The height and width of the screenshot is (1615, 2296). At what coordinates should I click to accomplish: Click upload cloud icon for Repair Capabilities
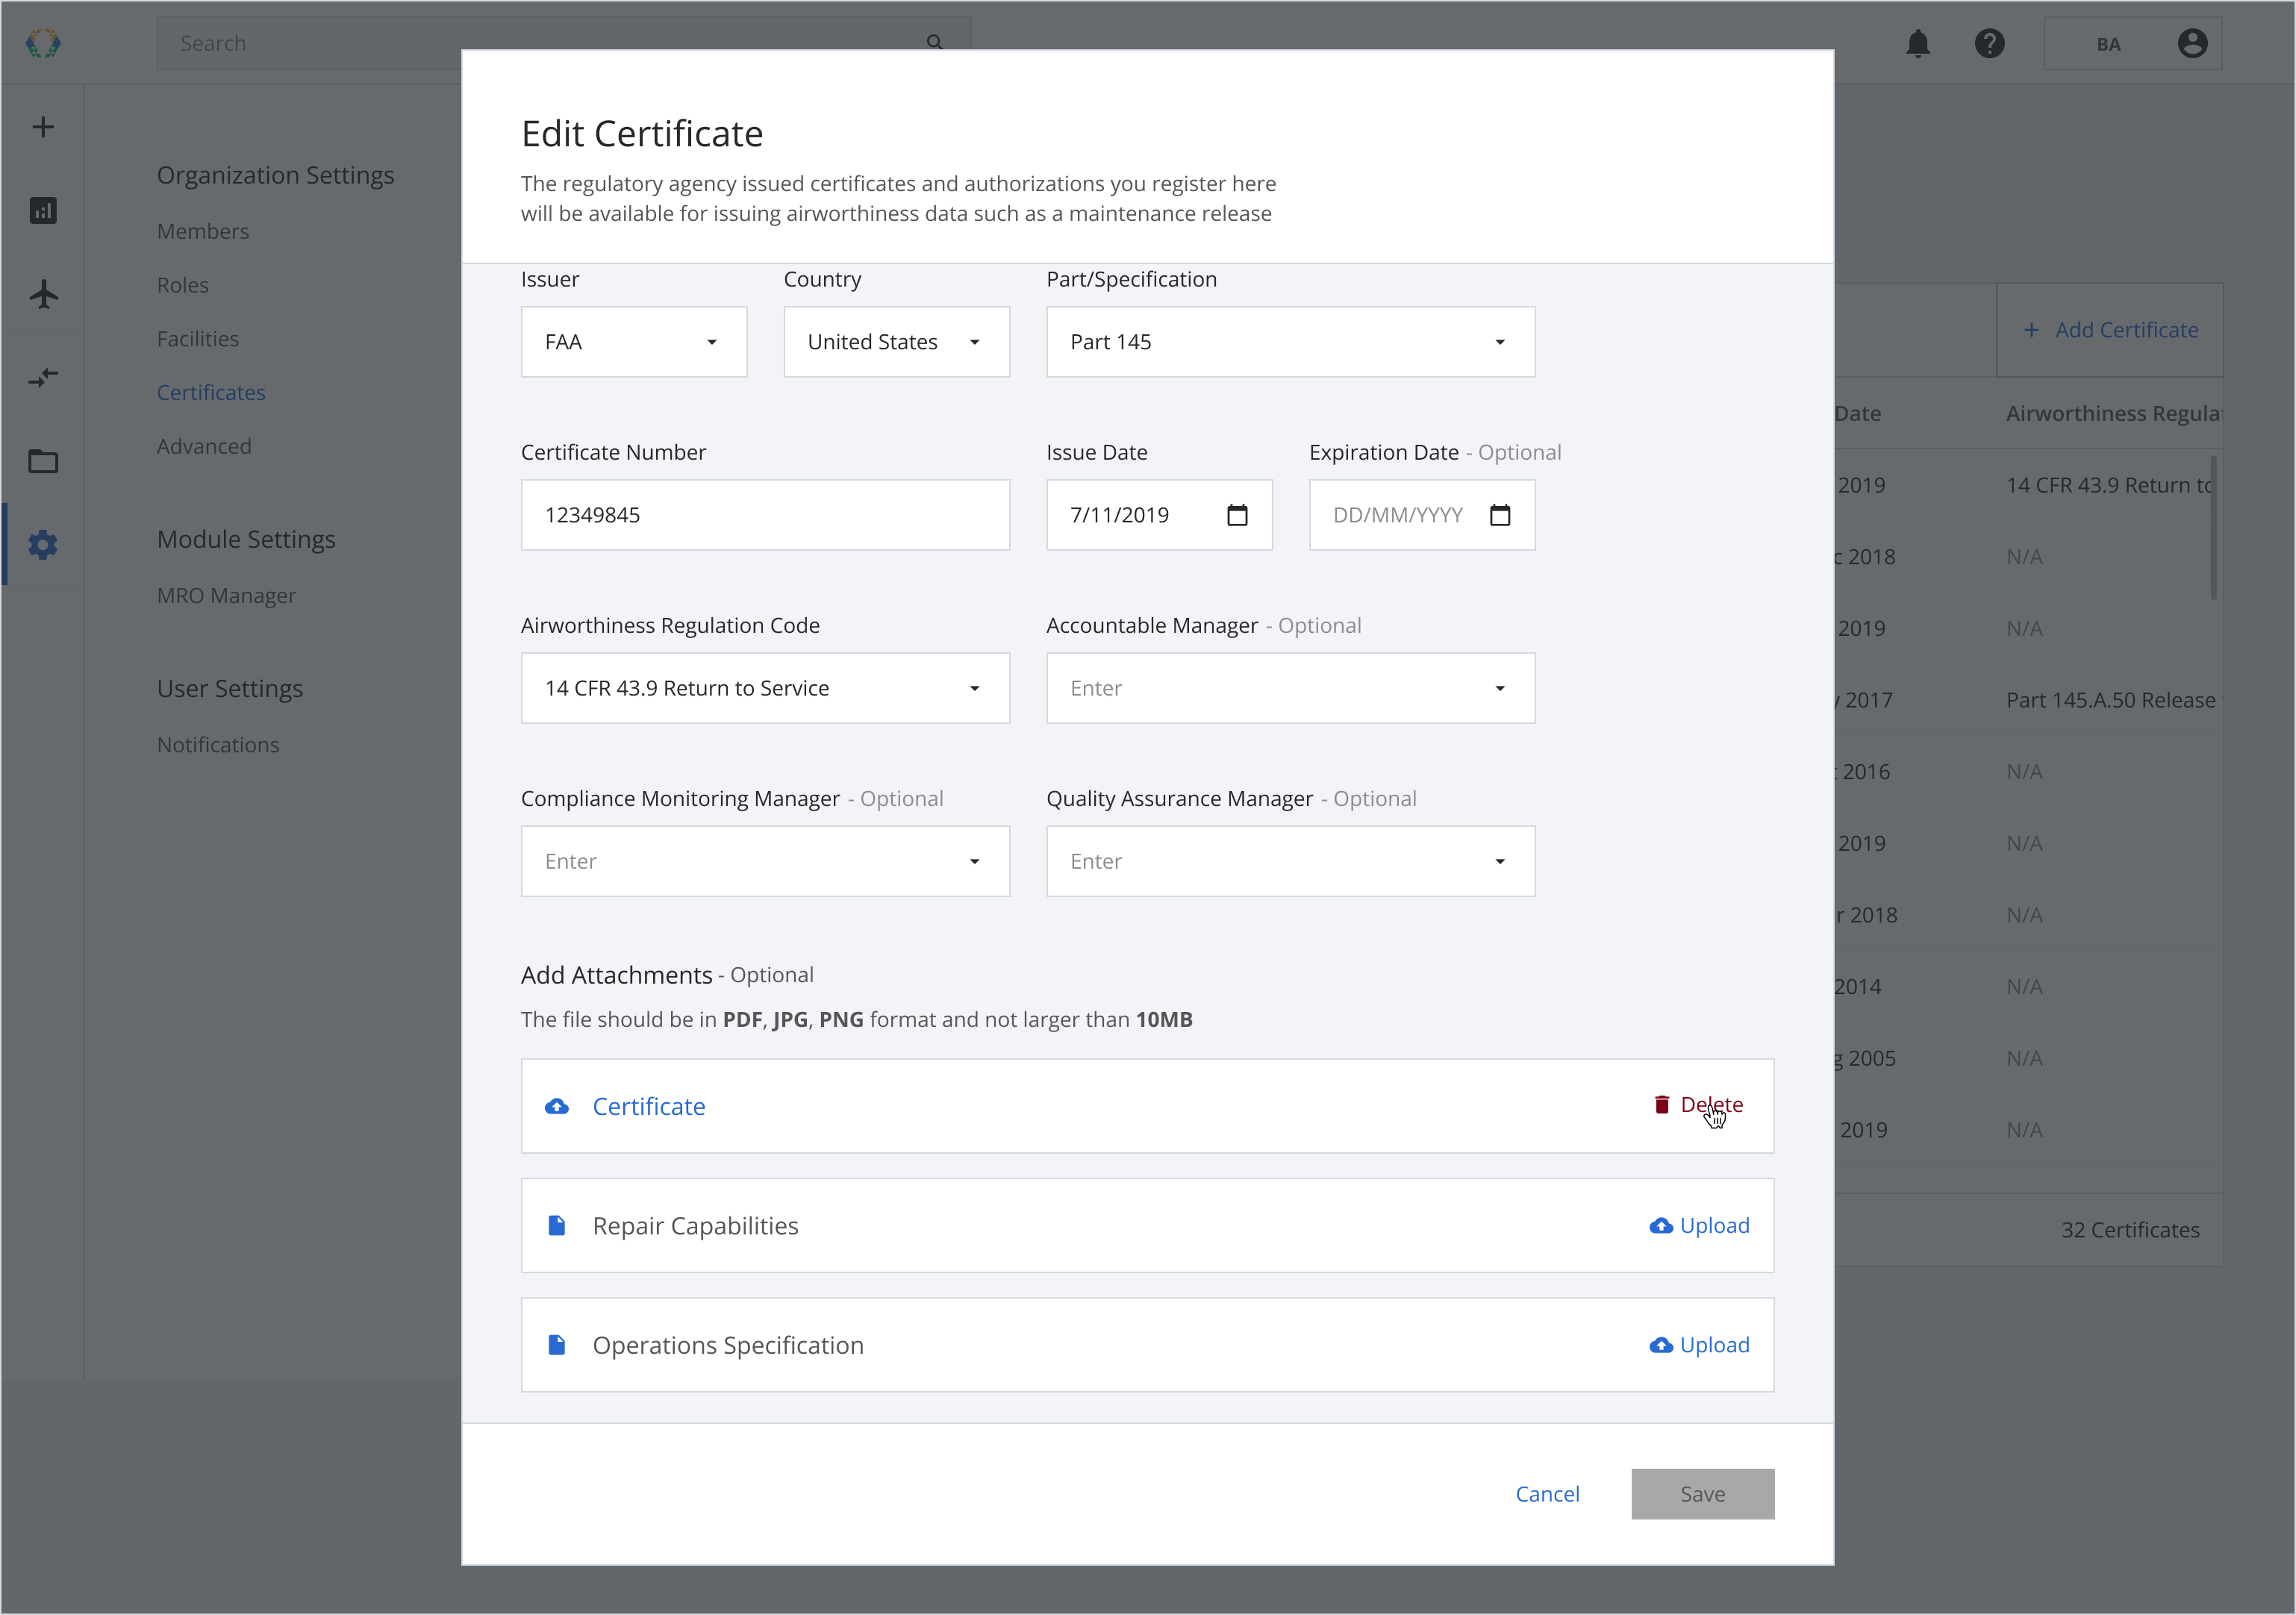point(1661,1225)
